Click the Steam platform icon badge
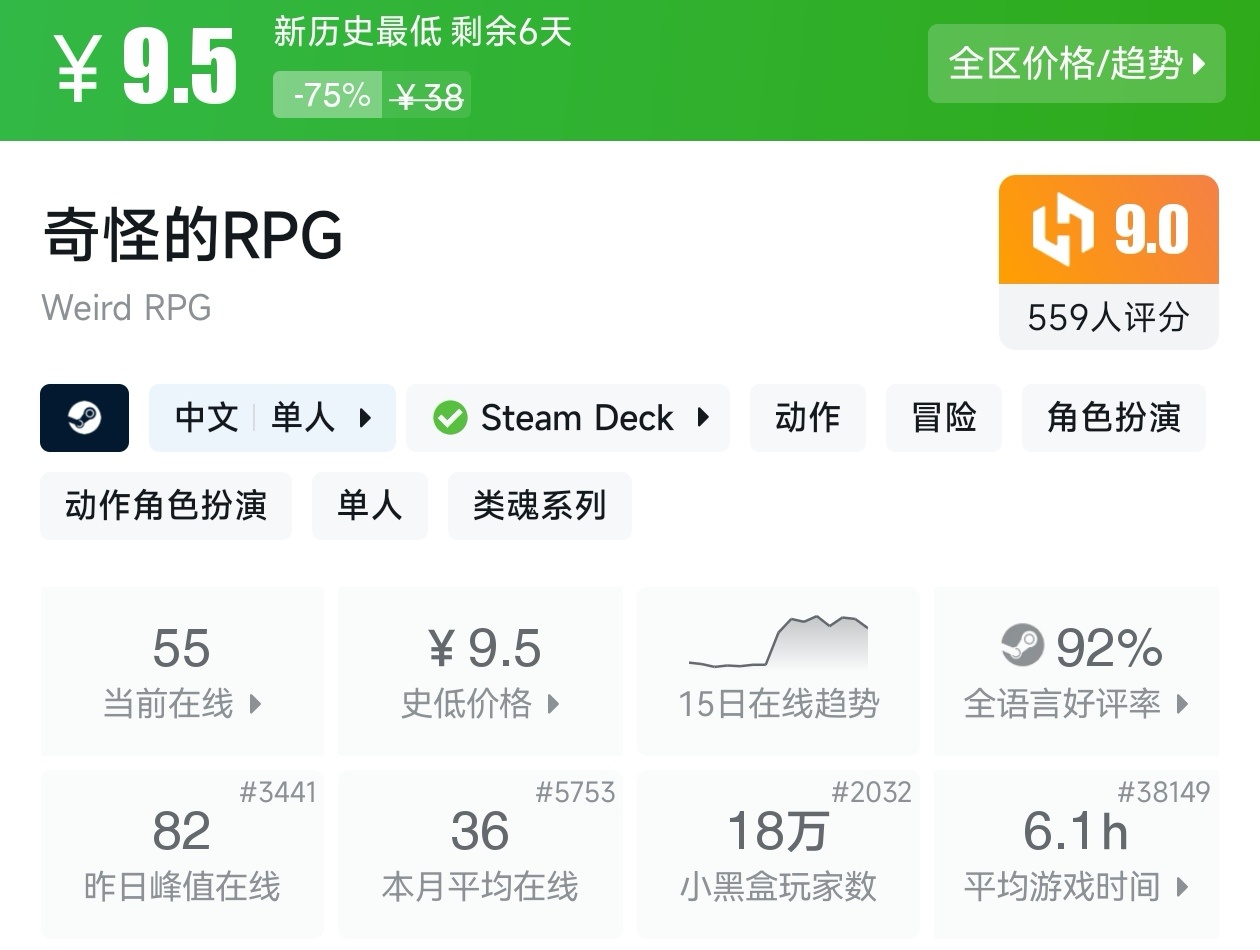Viewport: 1260px width, 950px height. (85, 418)
